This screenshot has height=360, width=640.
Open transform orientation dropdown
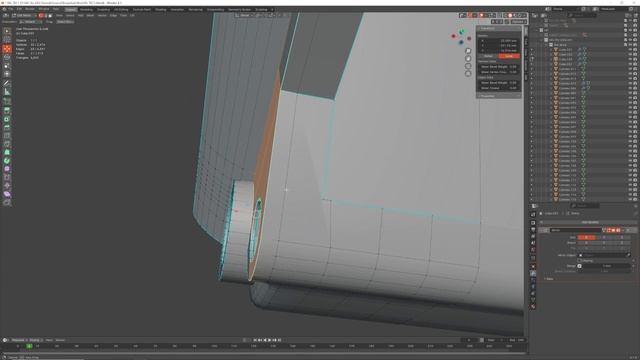[30, 22]
